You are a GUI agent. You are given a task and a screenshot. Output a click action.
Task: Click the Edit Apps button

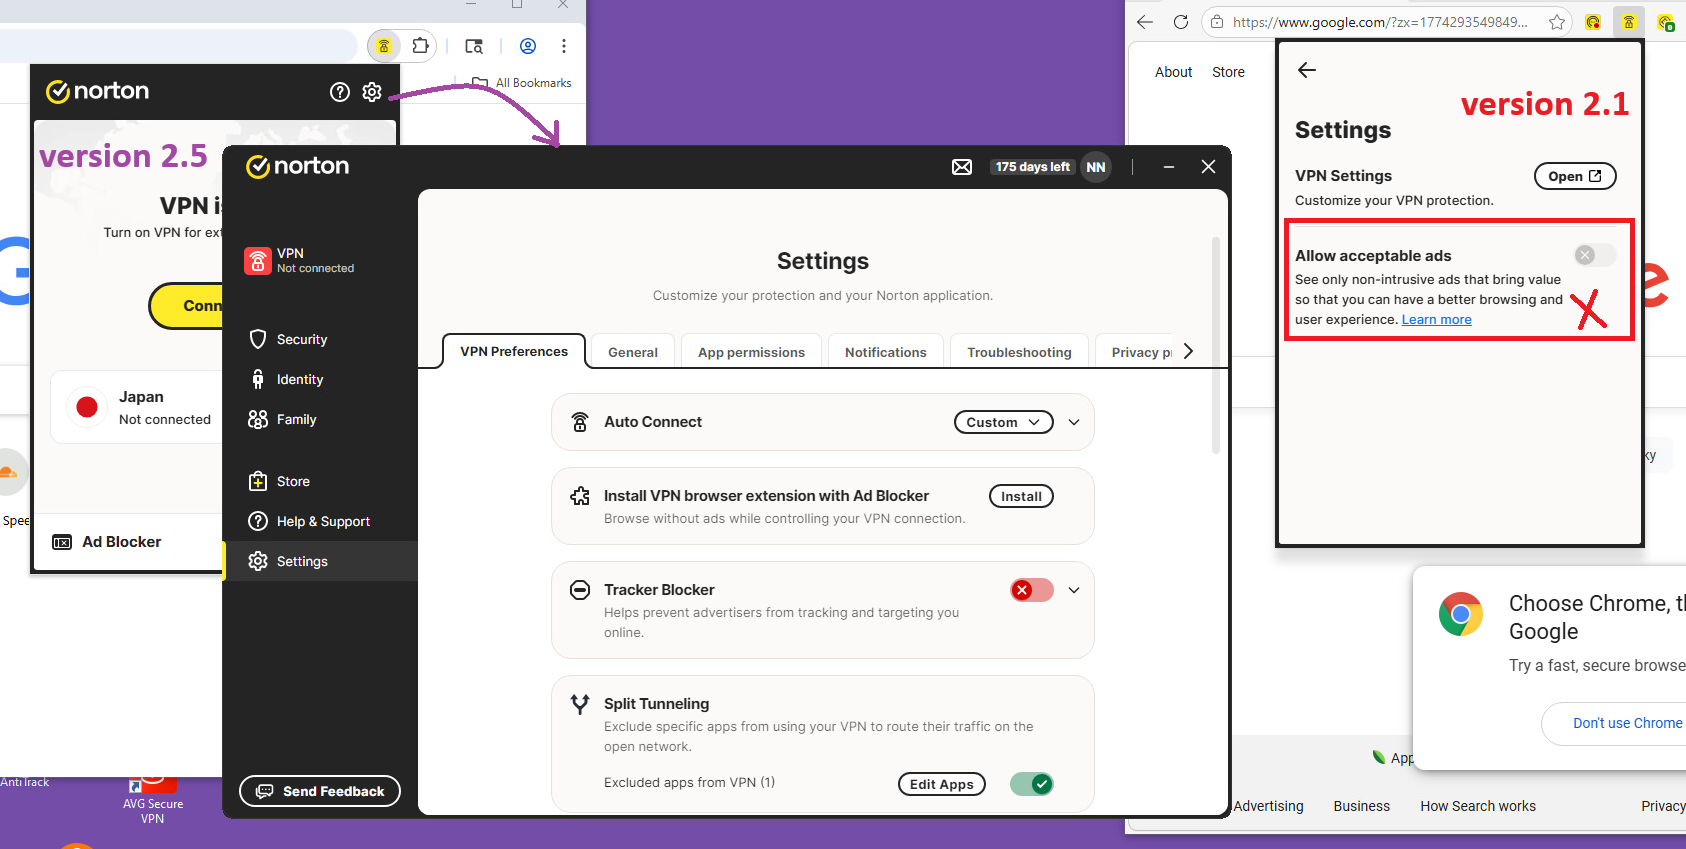[x=942, y=784]
